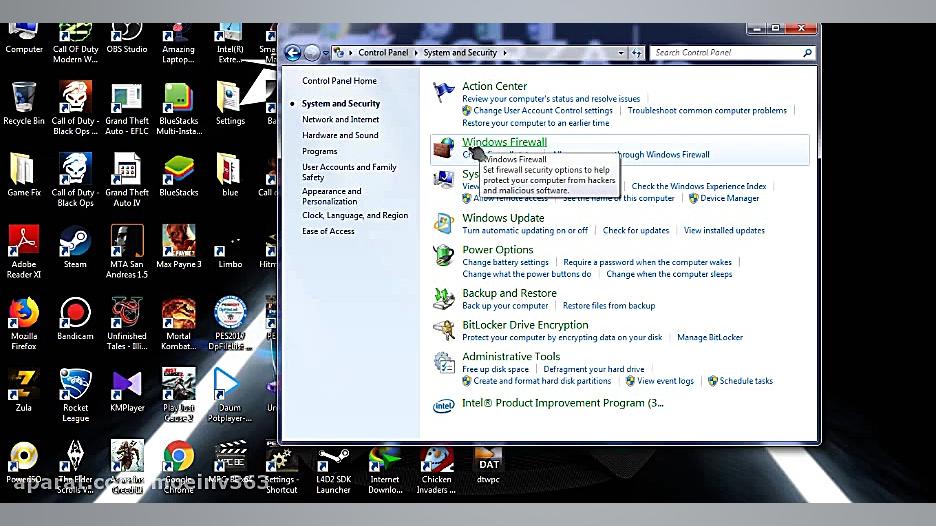Select the KMPlayer desktop shortcut
The height and width of the screenshot is (526, 936).
coord(127,390)
